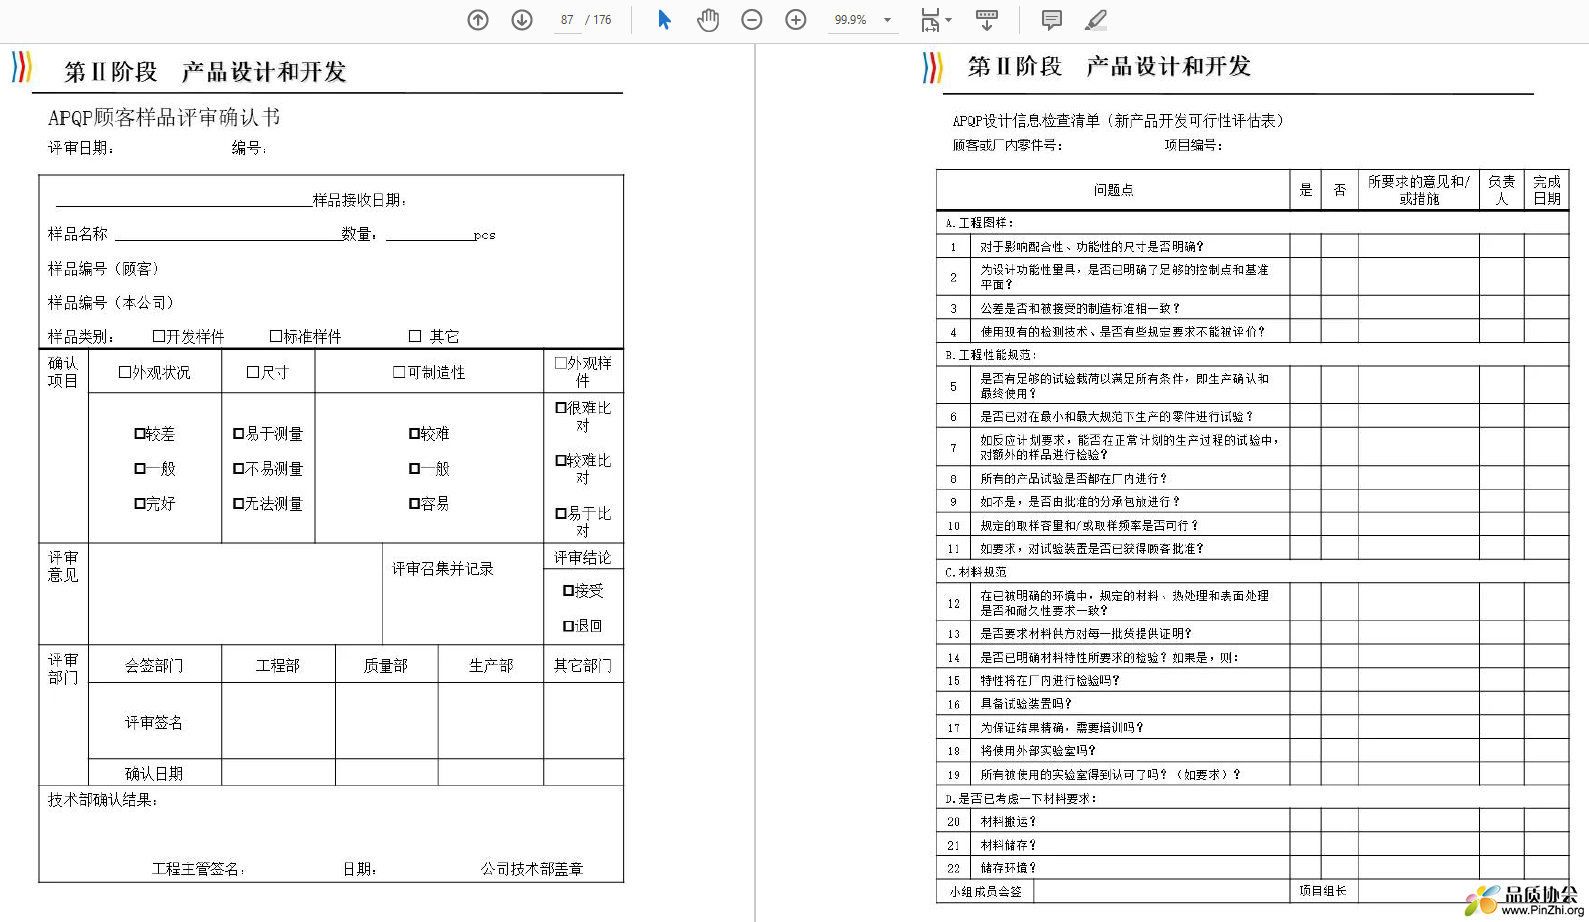The image size is (1589, 922).
Task: Click the C.材料规范 section row
Action: coord(1252,572)
